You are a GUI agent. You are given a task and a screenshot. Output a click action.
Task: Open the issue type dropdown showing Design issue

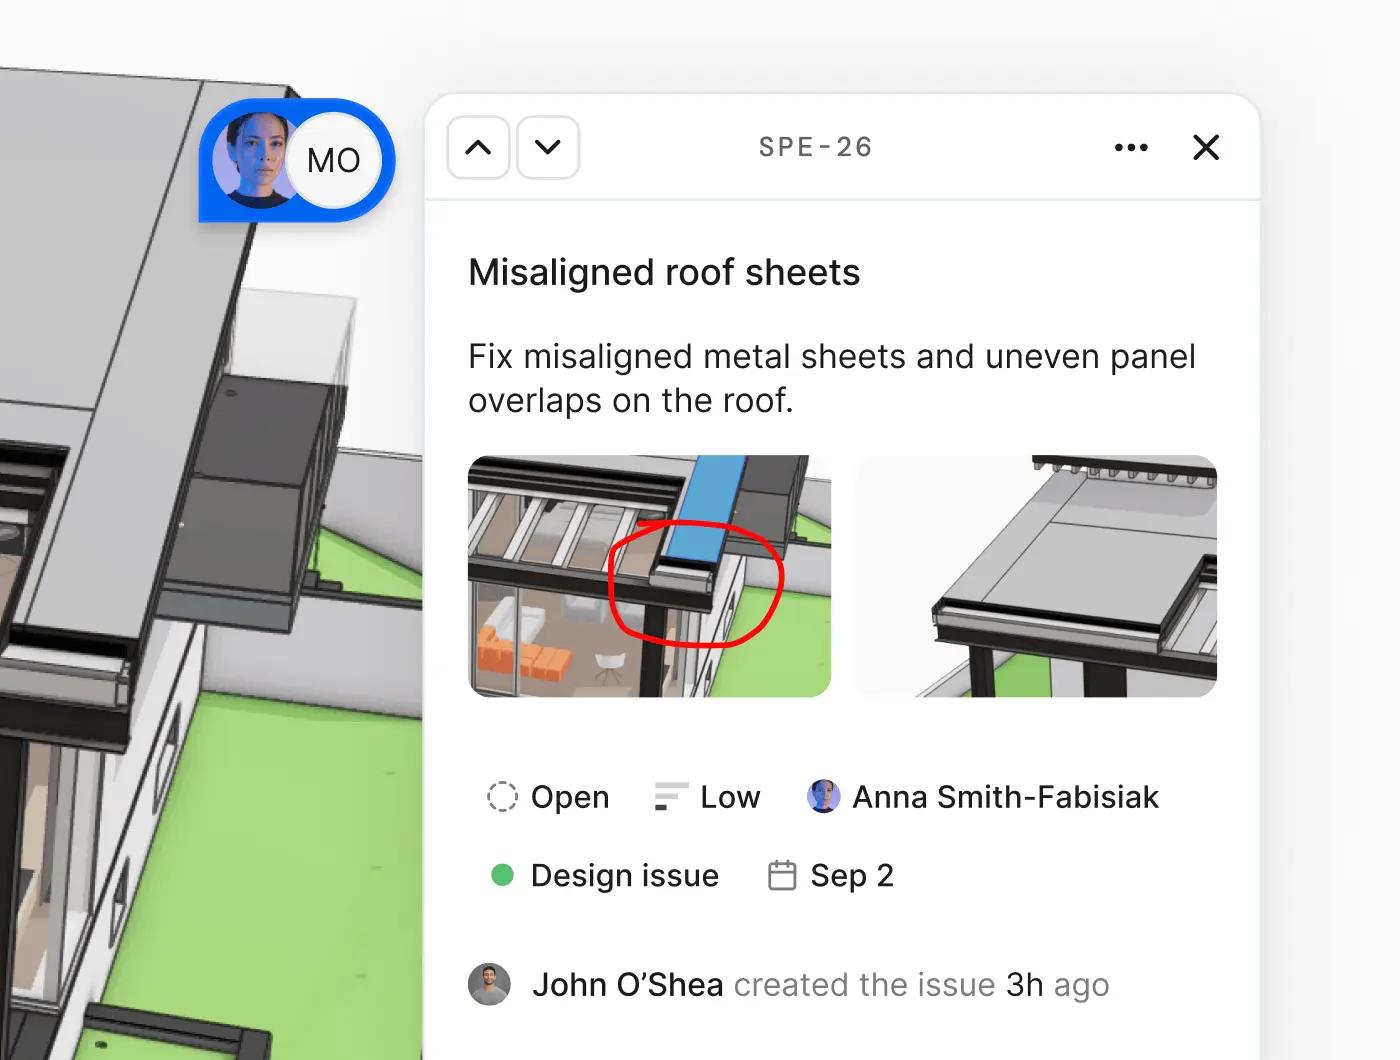tap(624, 874)
